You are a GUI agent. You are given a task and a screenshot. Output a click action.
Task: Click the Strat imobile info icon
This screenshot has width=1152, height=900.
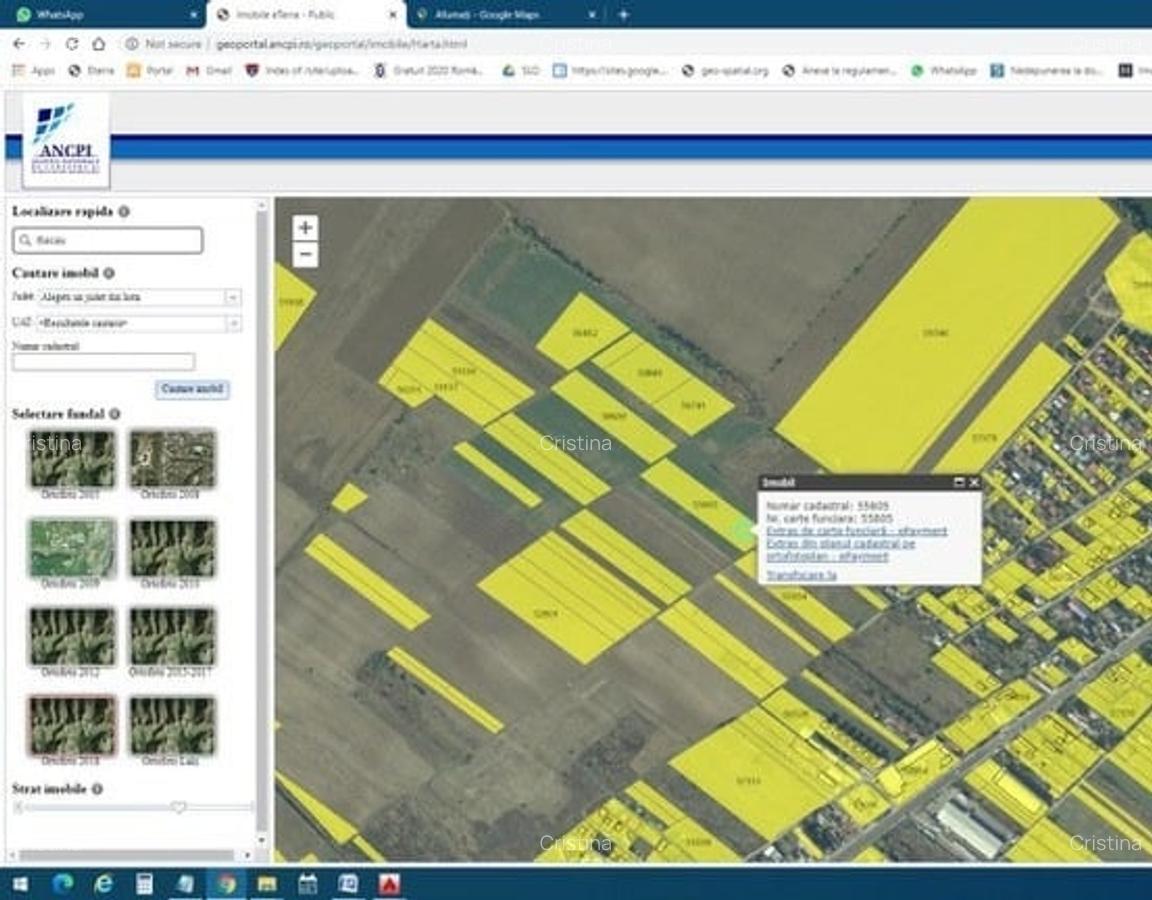pyautogui.click(x=96, y=789)
